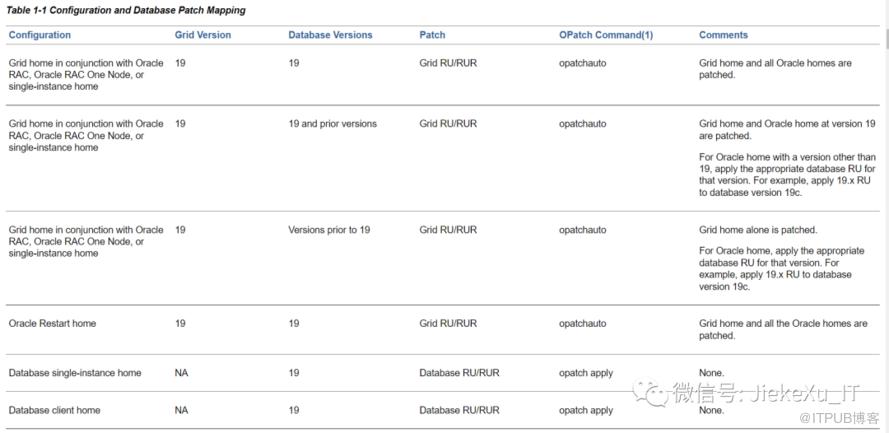This screenshot has width=889, height=433.
Task: Click the OPatch Command(1) column header
Action: pos(606,35)
